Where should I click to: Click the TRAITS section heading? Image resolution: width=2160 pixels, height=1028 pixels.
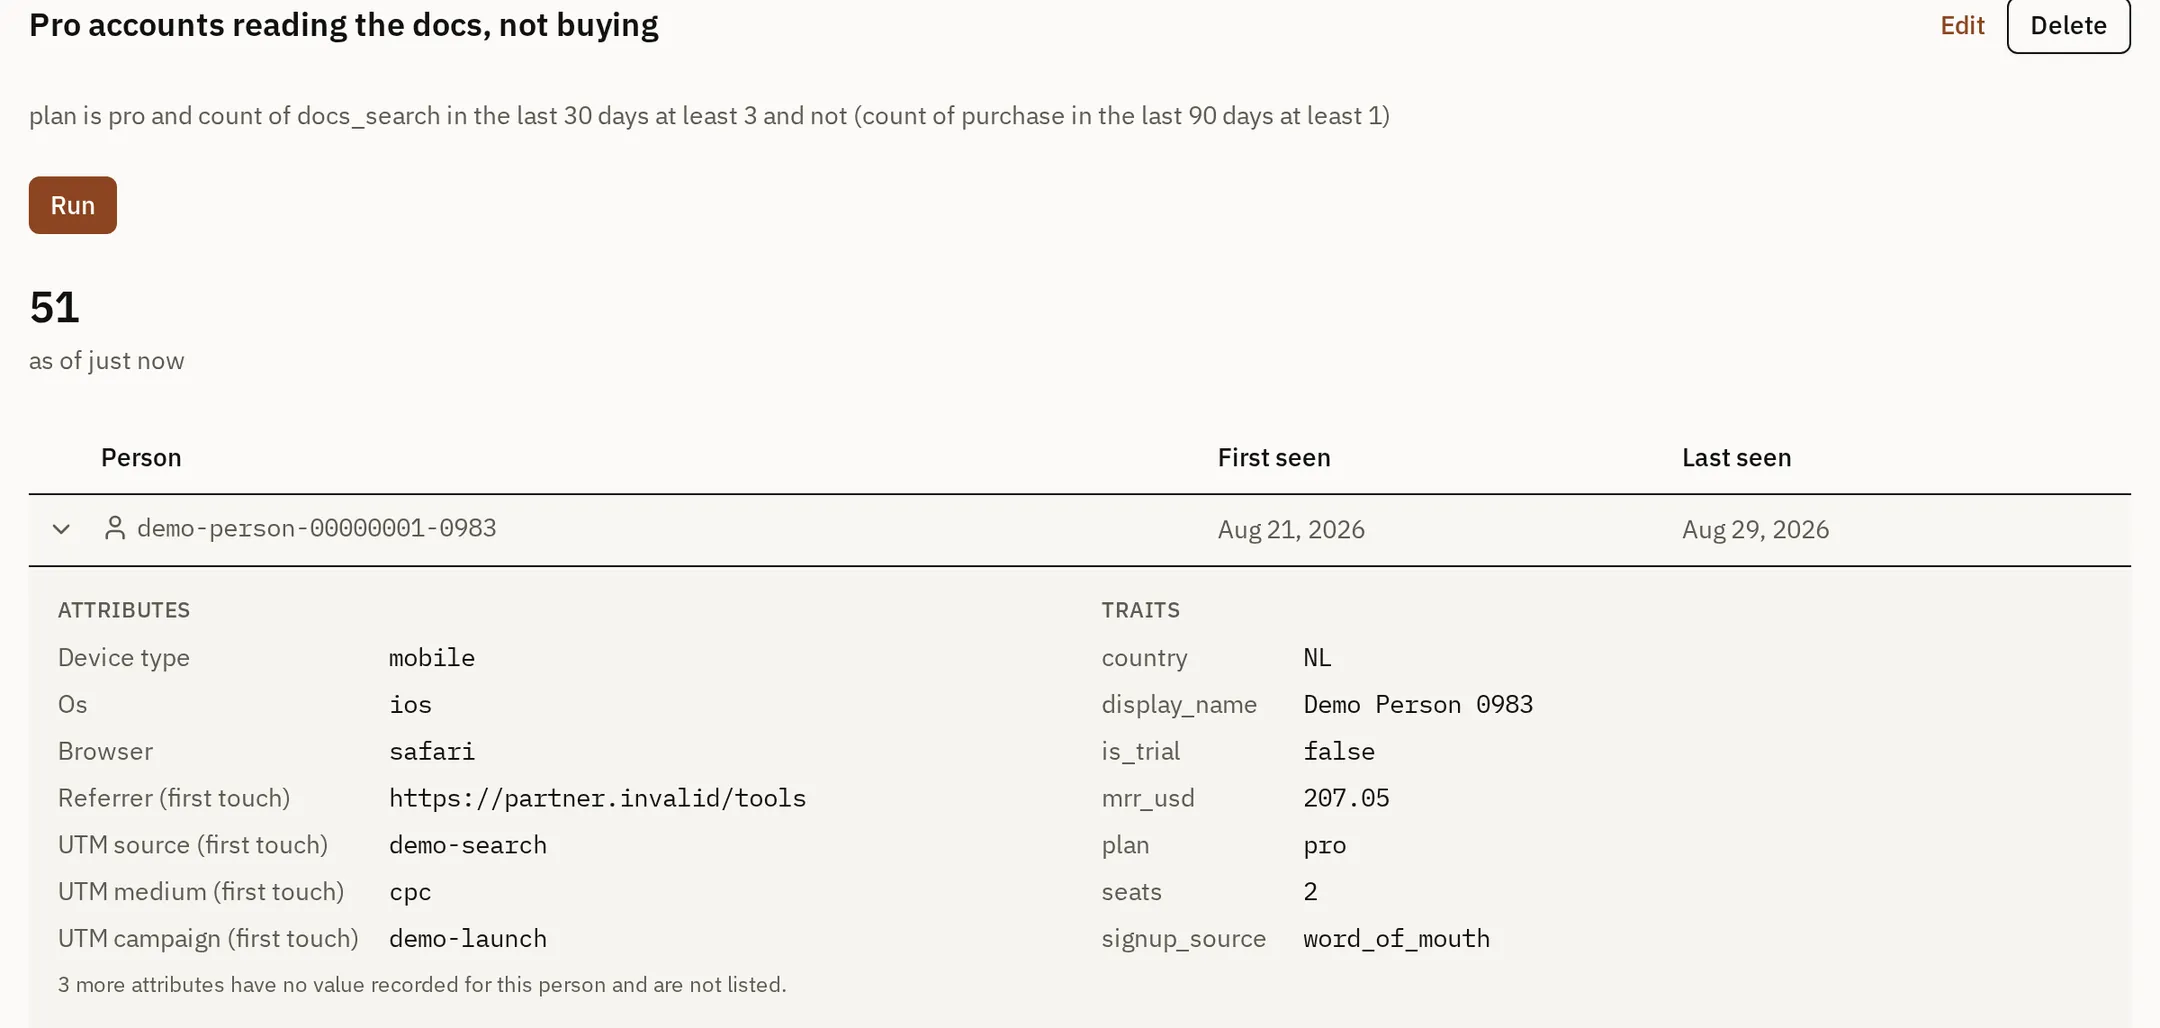(1141, 610)
